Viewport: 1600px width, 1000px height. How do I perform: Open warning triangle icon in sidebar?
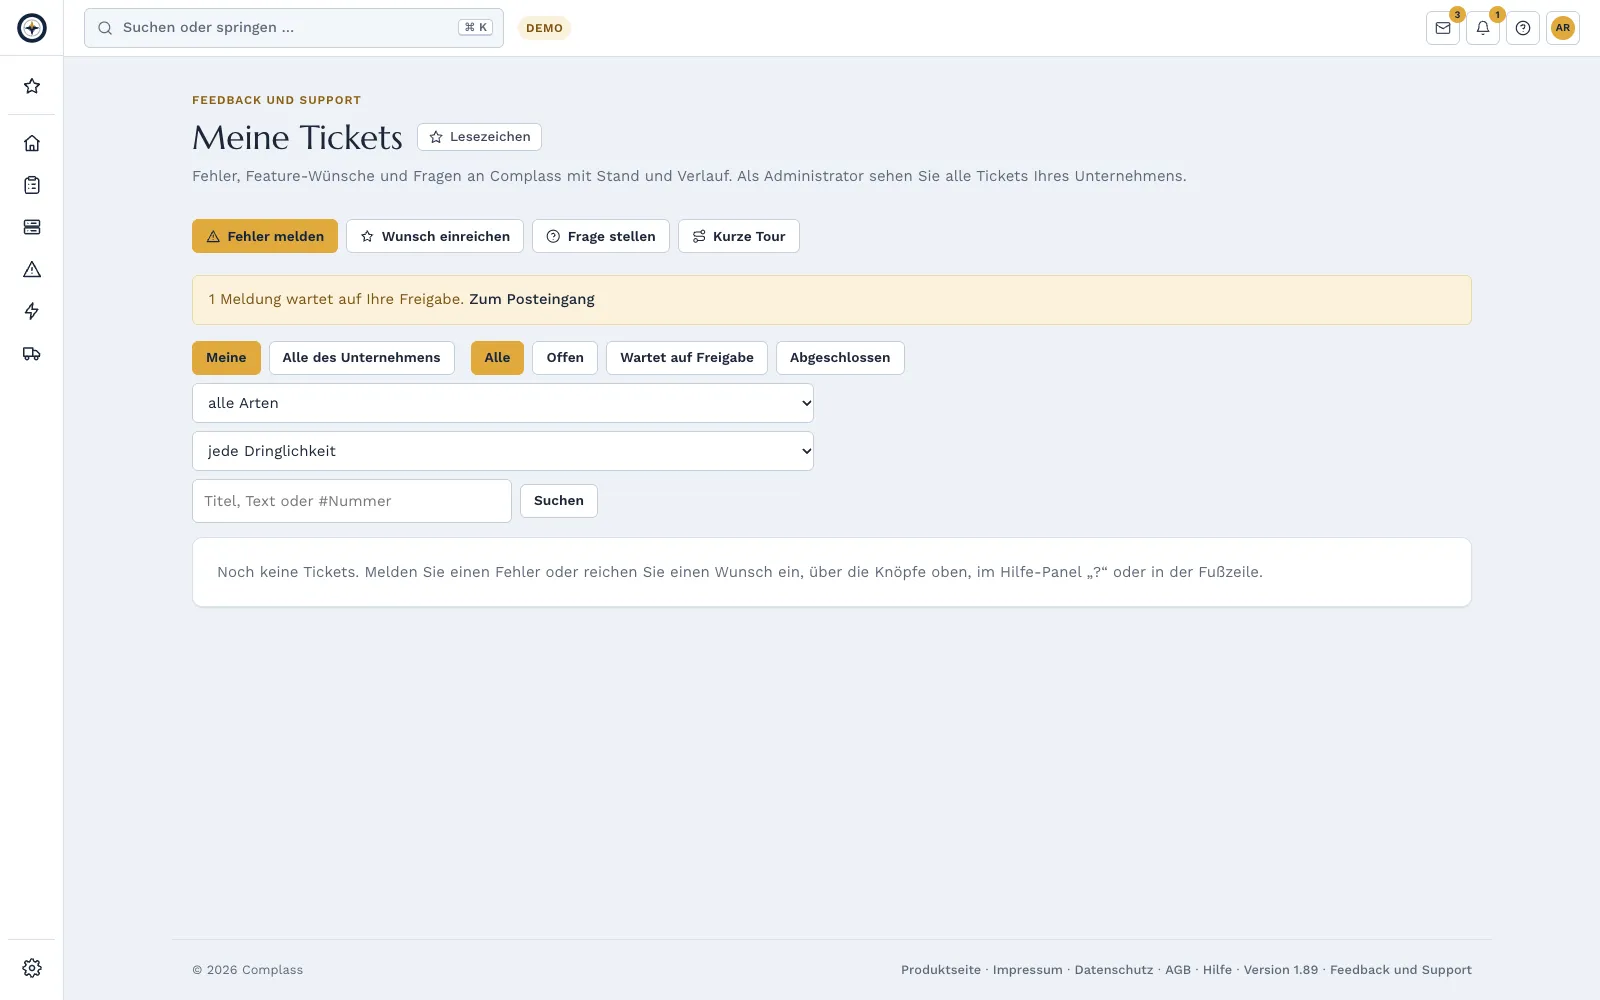tap(32, 269)
